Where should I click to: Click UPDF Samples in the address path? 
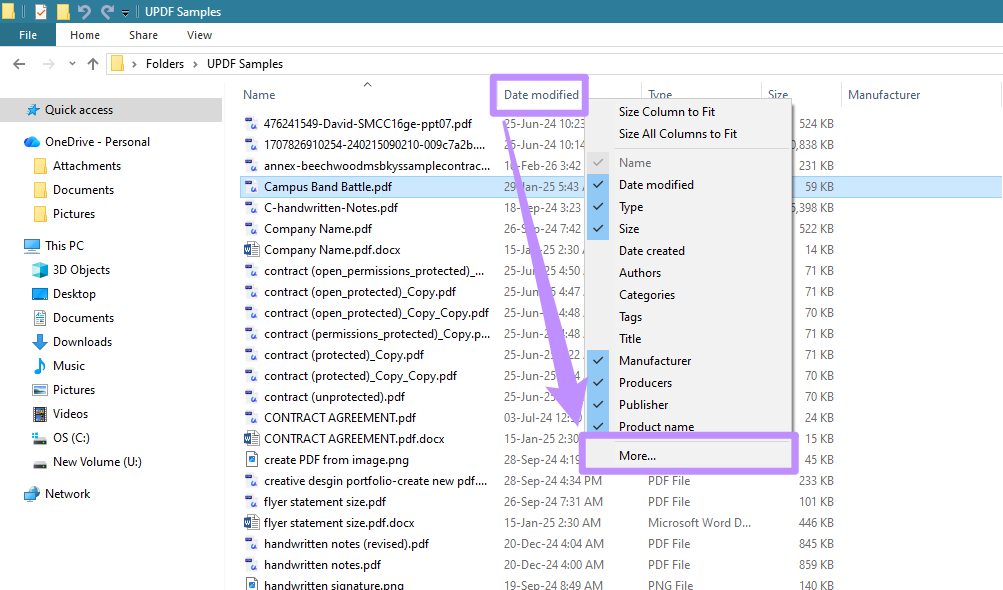click(244, 64)
